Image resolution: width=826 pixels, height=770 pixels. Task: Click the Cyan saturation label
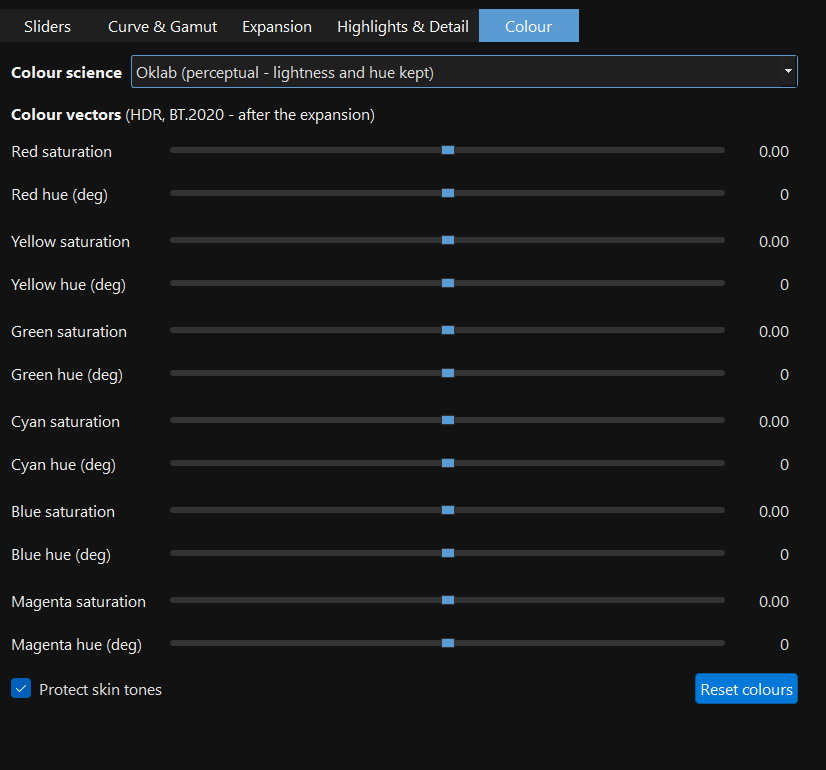65,422
